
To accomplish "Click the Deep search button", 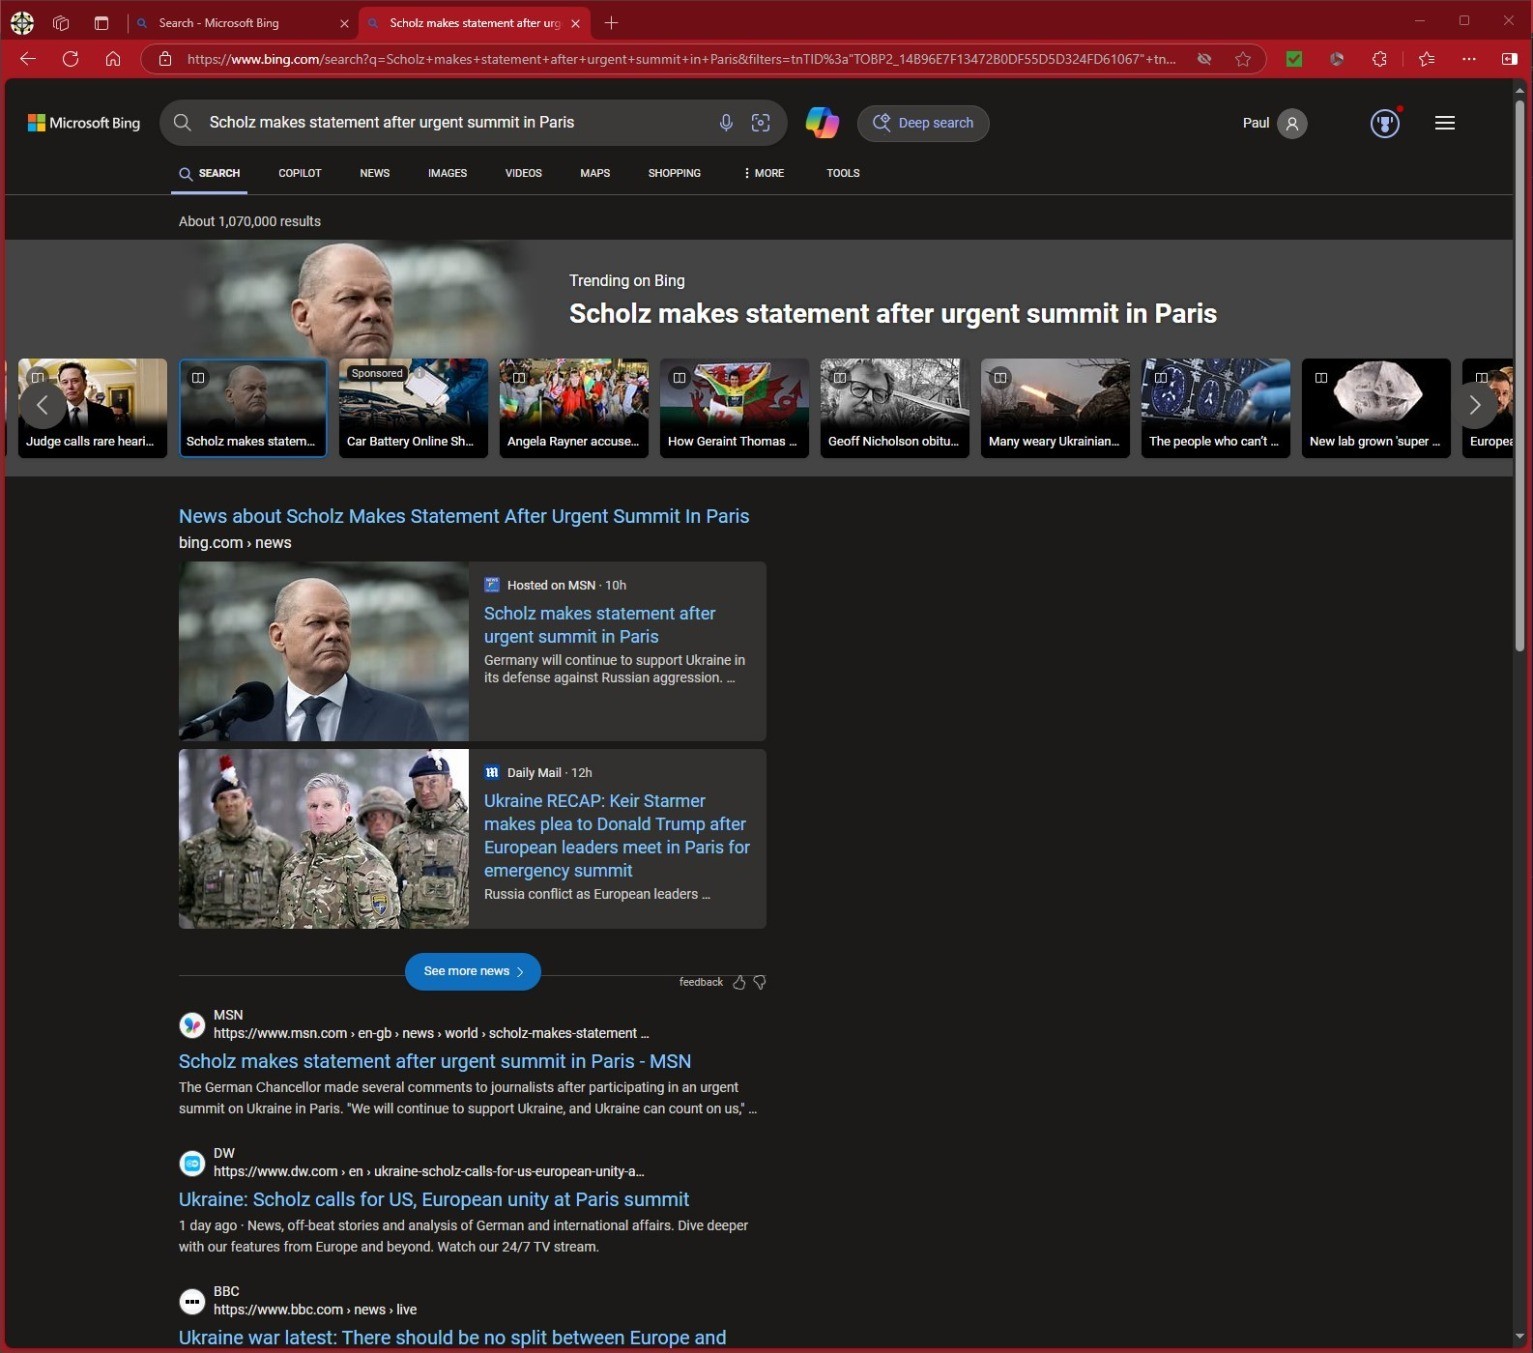I will pos(923,123).
